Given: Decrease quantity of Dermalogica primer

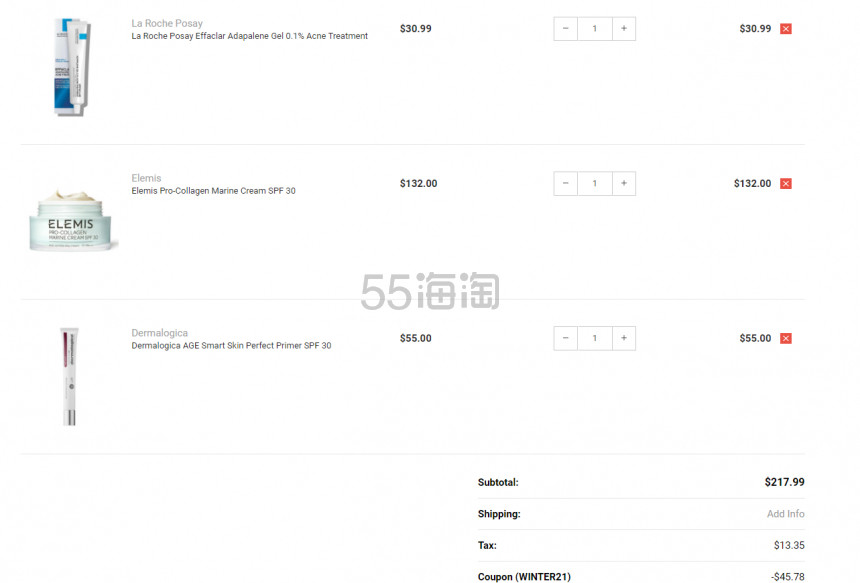Looking at the screenshot, I should 565,338.
